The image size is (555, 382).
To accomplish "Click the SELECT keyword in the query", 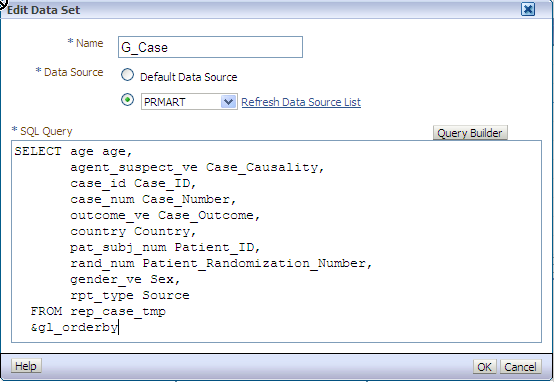I will tap(38, 152).
